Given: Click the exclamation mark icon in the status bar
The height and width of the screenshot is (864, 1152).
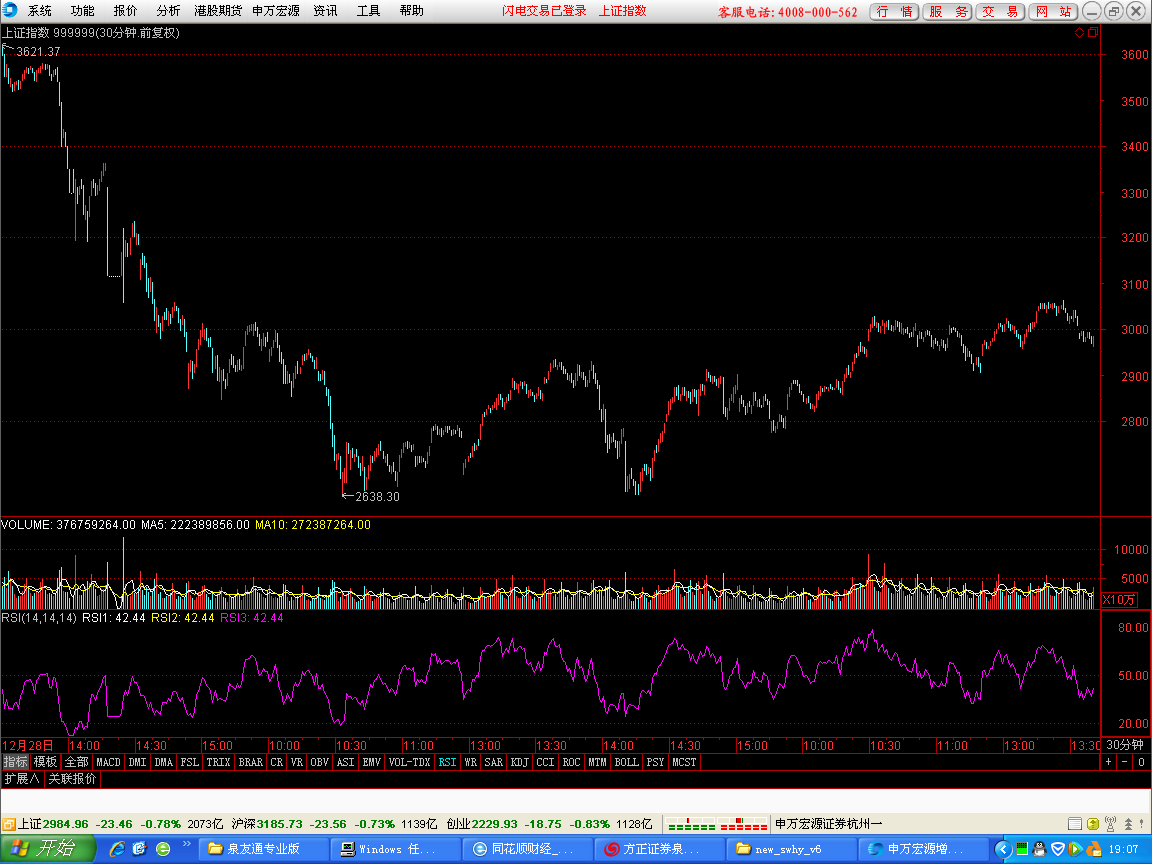Looking at the screenshot, I should pyautogui.click(x=1142, y=824).
